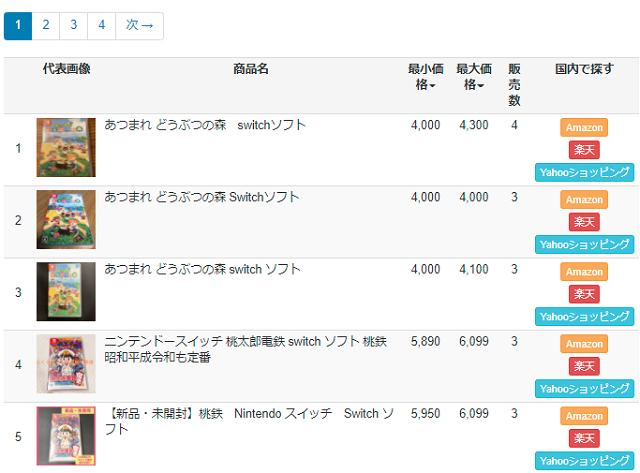Open Amazon button for row 1 item
The width and height of the screenshot is (640, 473).
tap(584, 128)
